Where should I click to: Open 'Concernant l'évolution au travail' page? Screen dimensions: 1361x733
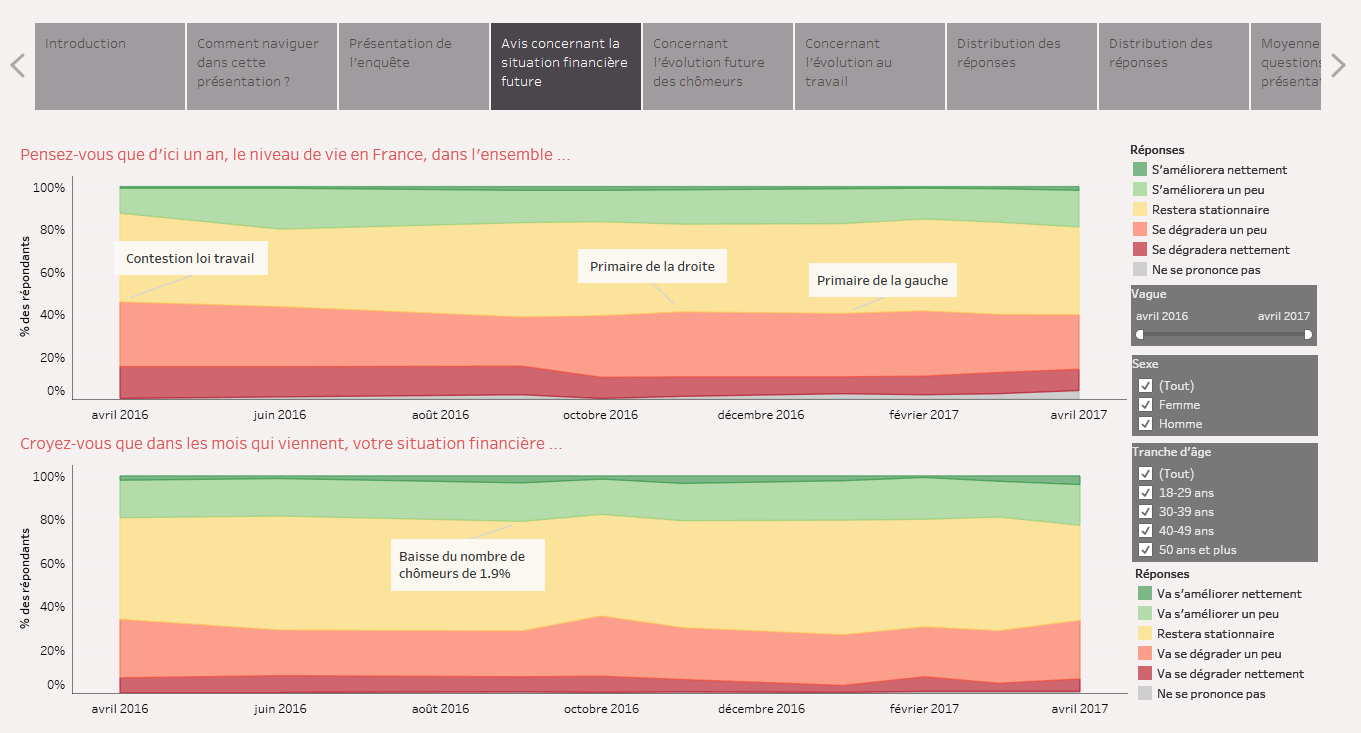point(869,66)
